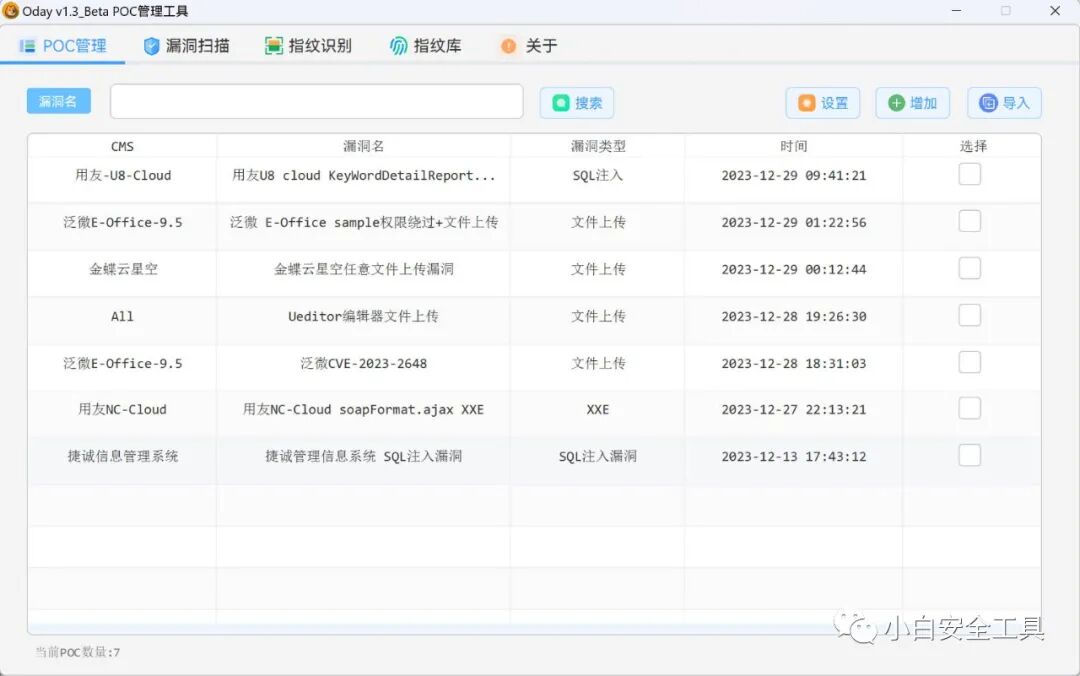Close the Oday window
Viewport: 1080px width, 676px height.
[1055, 10]
